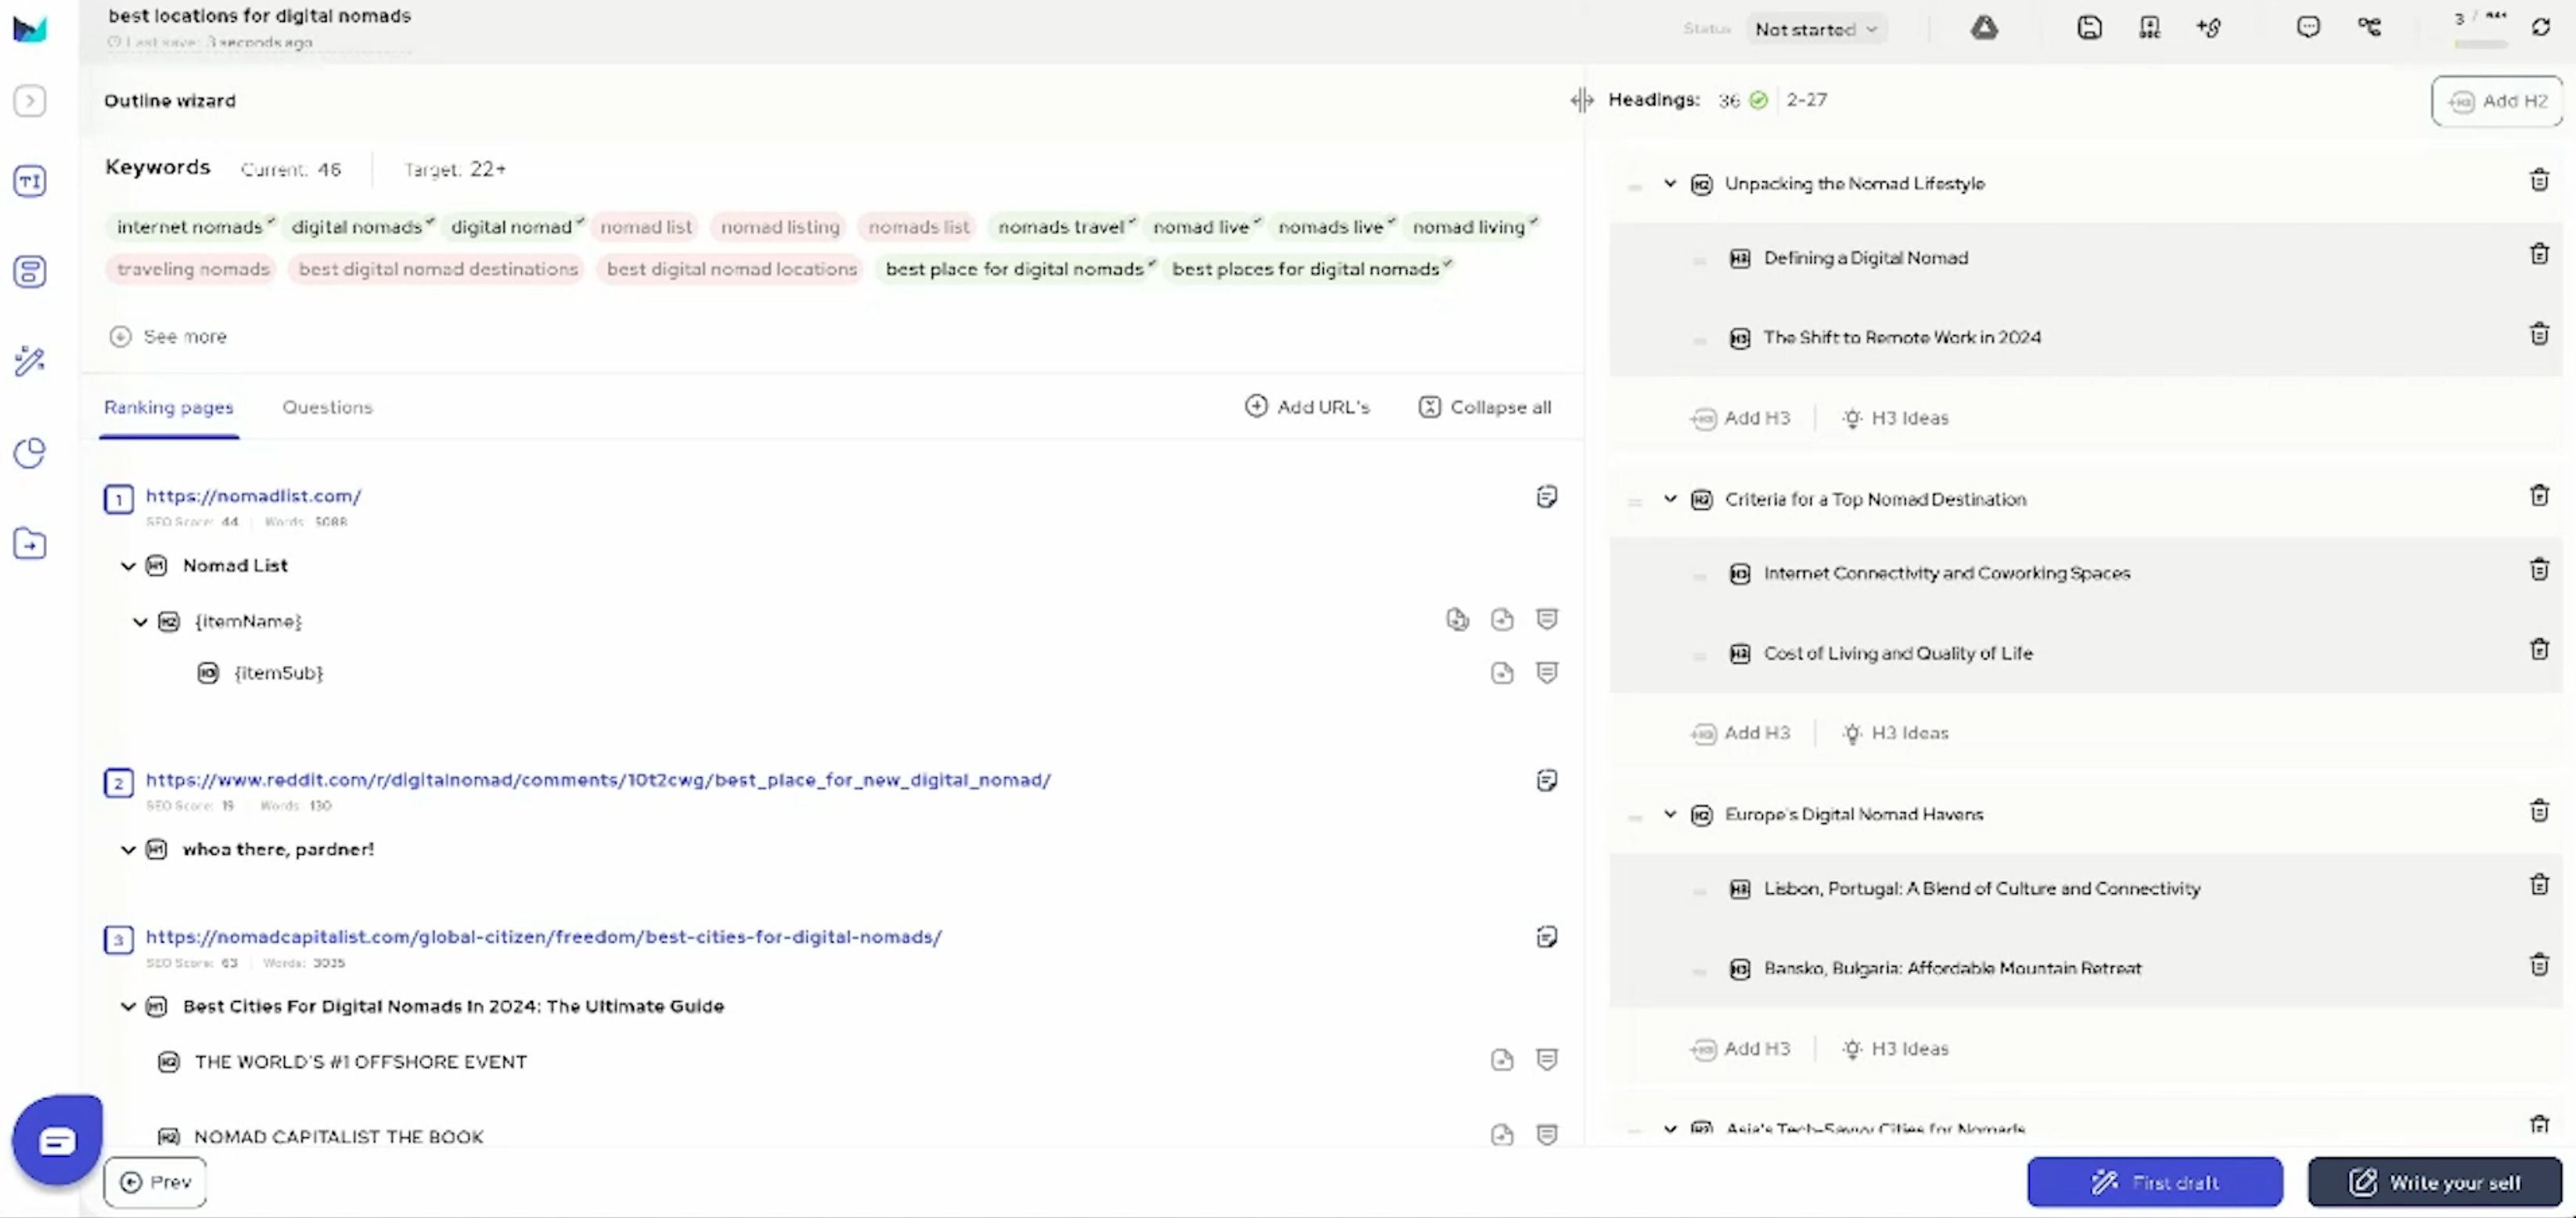Click the Google Drive icon in top toolbar
Screen dimensions: 2576x1218
[x=1984, y=28]
